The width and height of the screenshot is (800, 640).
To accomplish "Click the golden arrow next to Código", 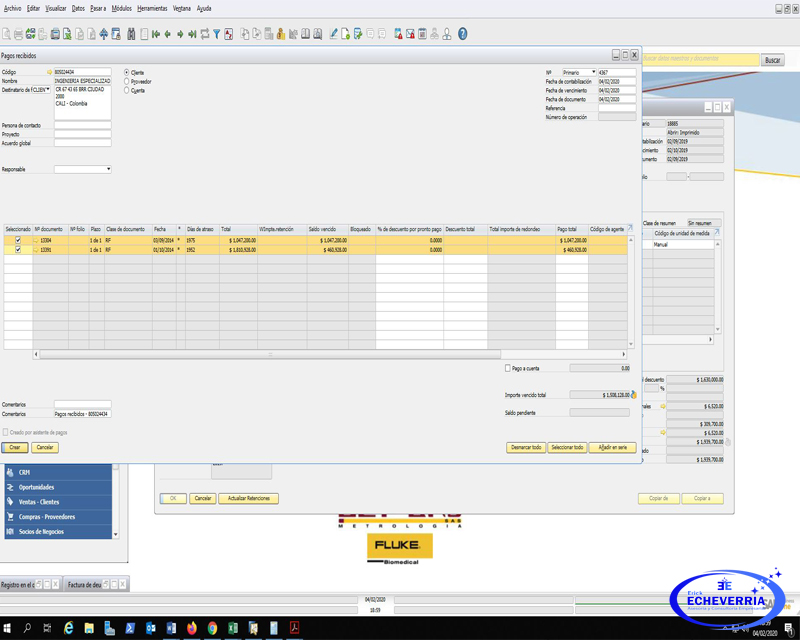I will tap(49, 72).
